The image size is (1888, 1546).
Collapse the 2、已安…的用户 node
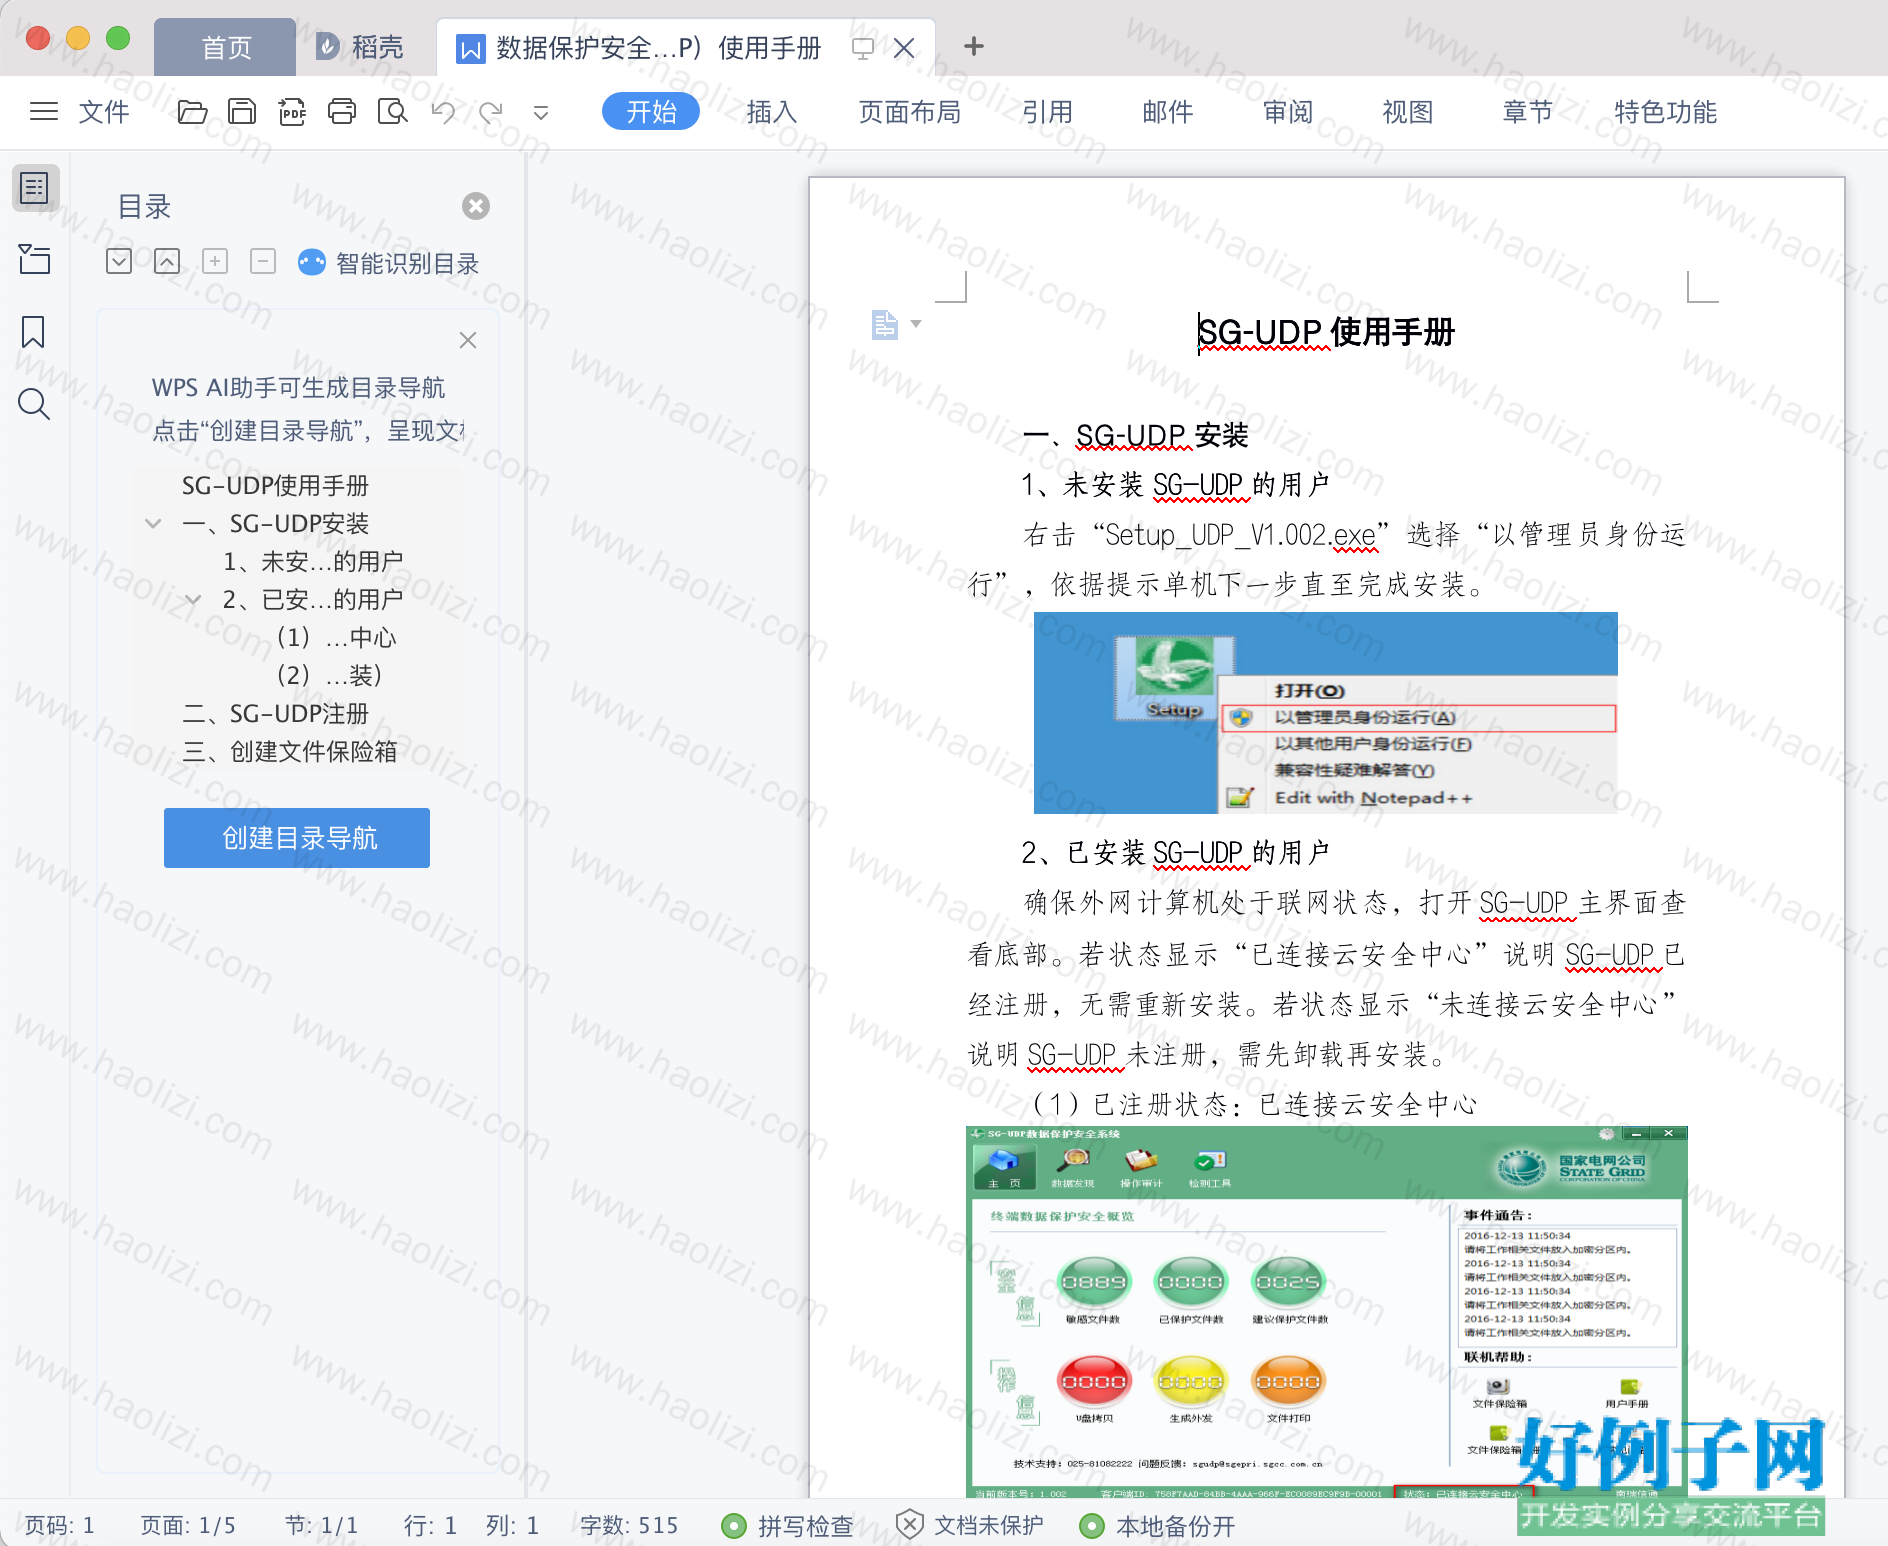pyautogui.click(x=193, y=599)
